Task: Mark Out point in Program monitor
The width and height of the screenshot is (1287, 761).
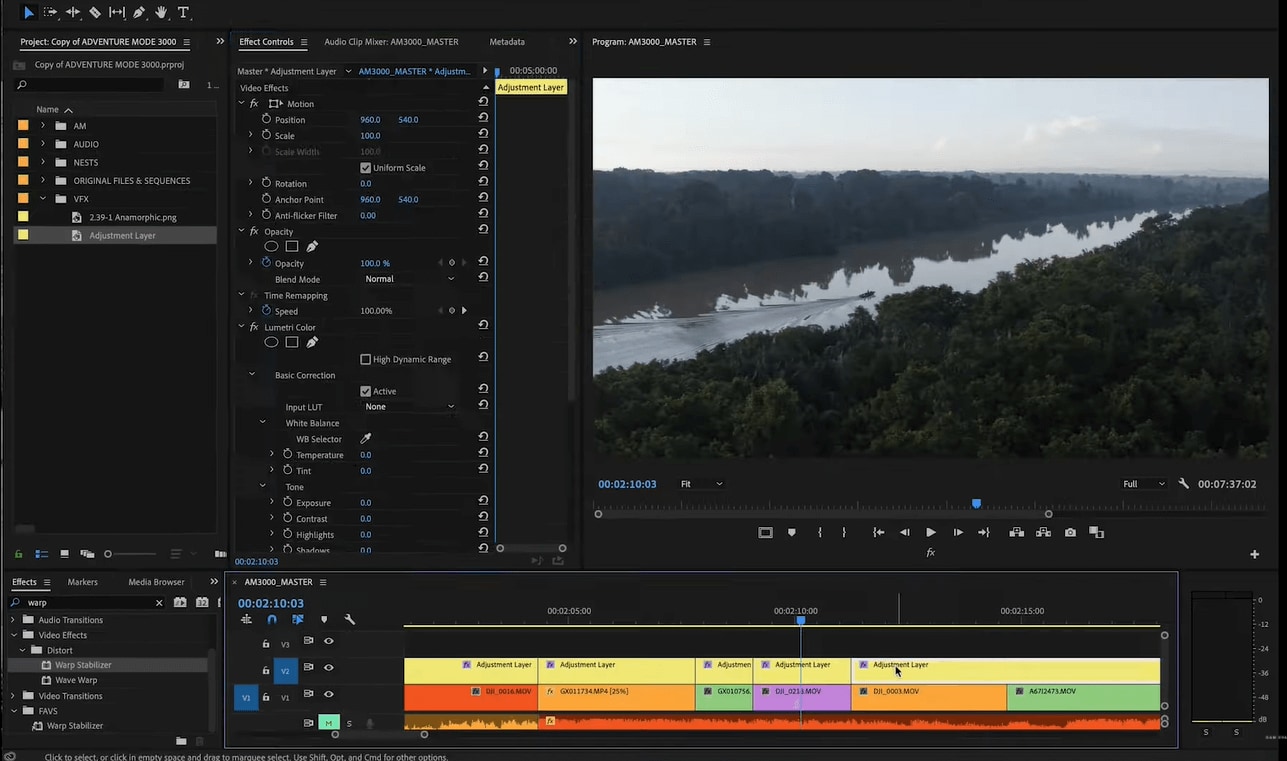Action: [x=844, y=532]
